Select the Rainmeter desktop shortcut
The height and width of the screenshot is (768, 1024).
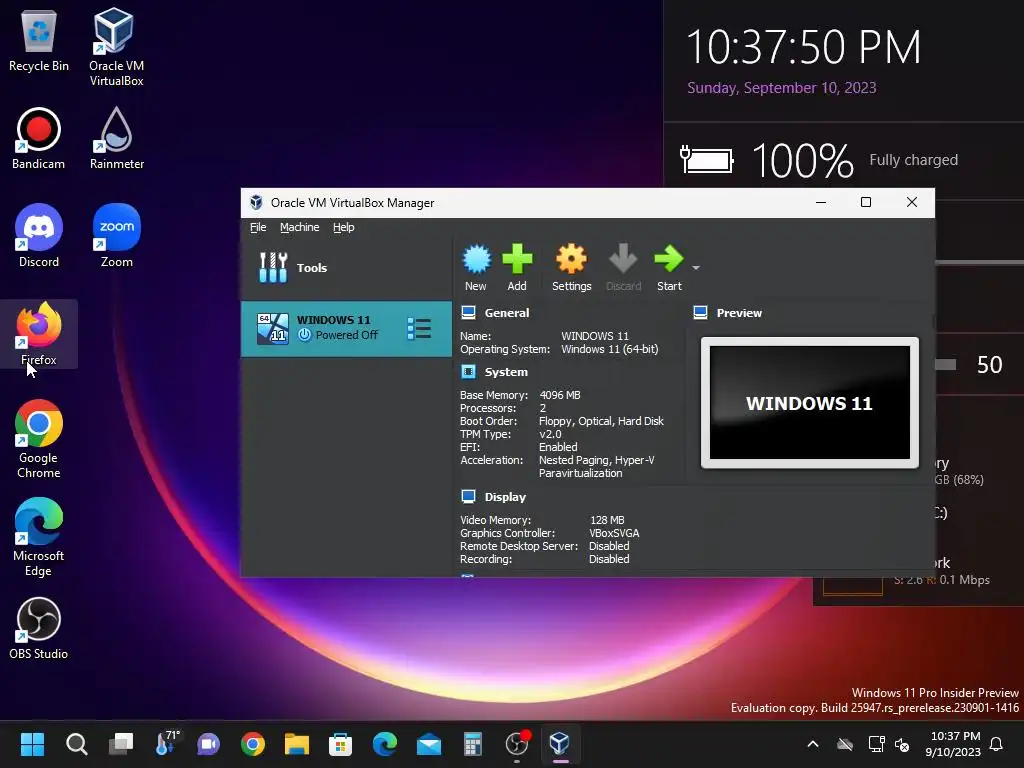[x=116, y=138]
